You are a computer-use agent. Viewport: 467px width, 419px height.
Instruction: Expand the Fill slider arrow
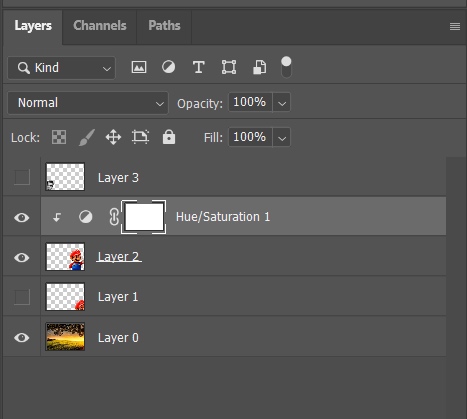click(282, 137)
